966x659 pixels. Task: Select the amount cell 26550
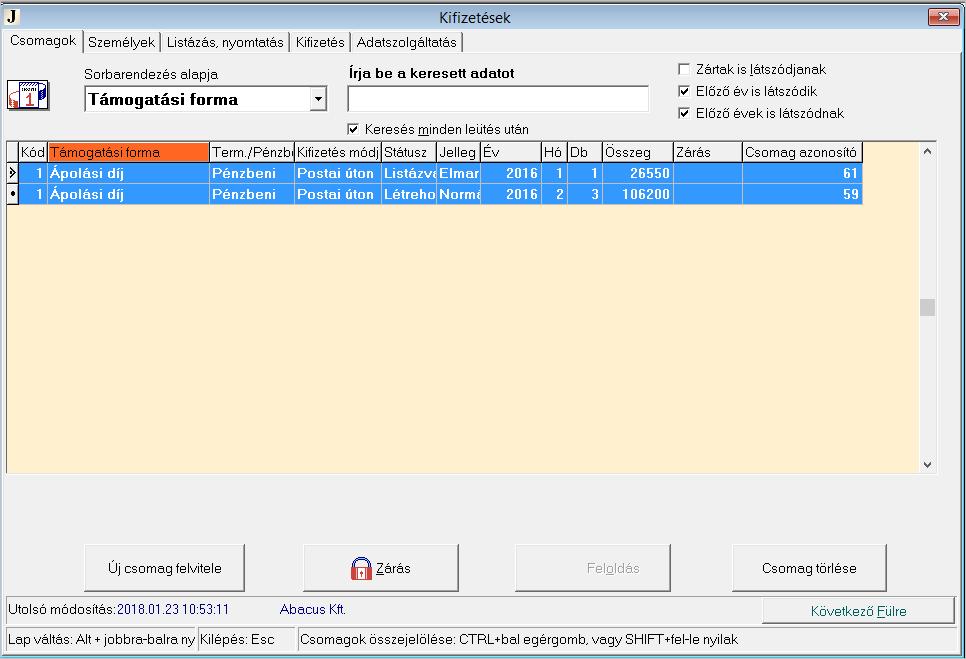(638, 173)
